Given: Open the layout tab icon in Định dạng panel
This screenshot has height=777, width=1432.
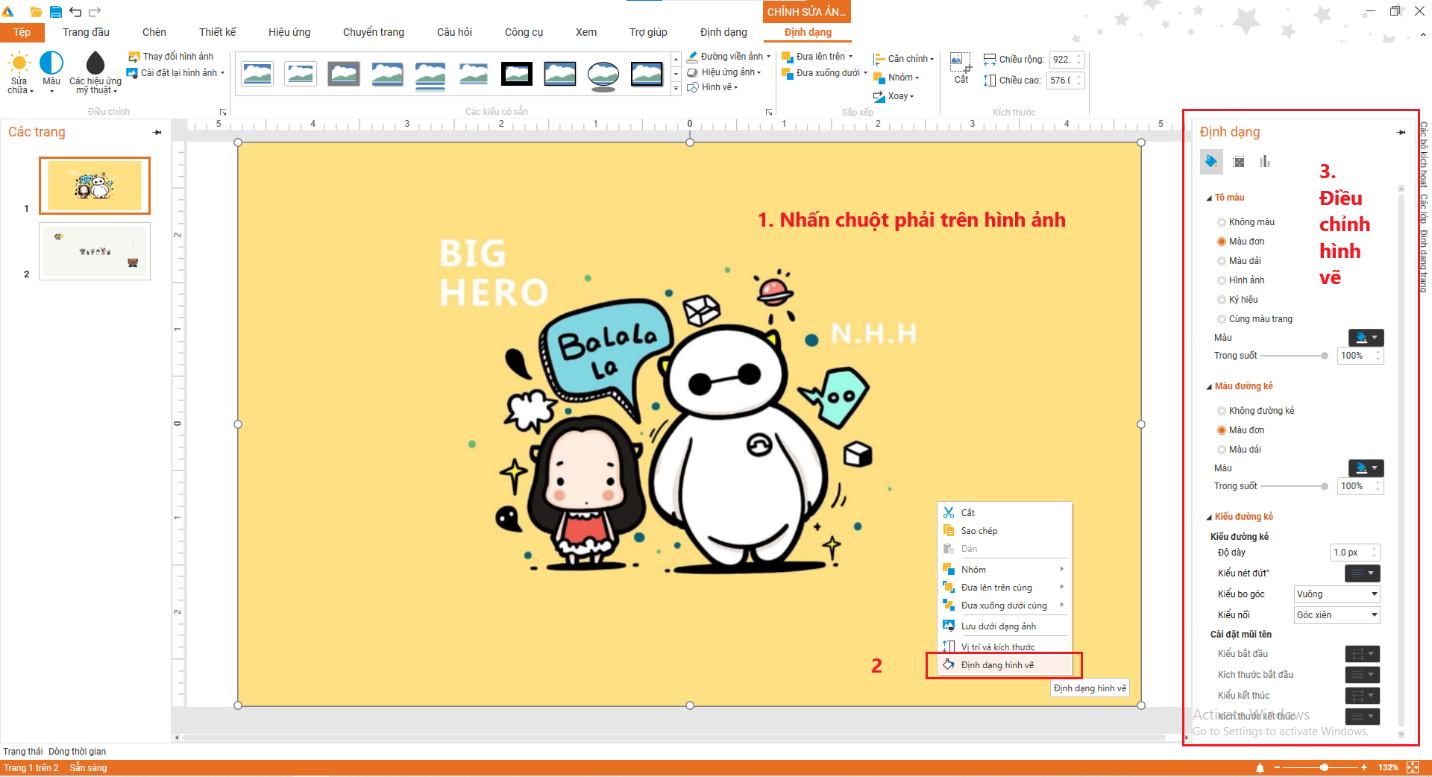Looking at the screenshot, I should (x=1239, y=161).
